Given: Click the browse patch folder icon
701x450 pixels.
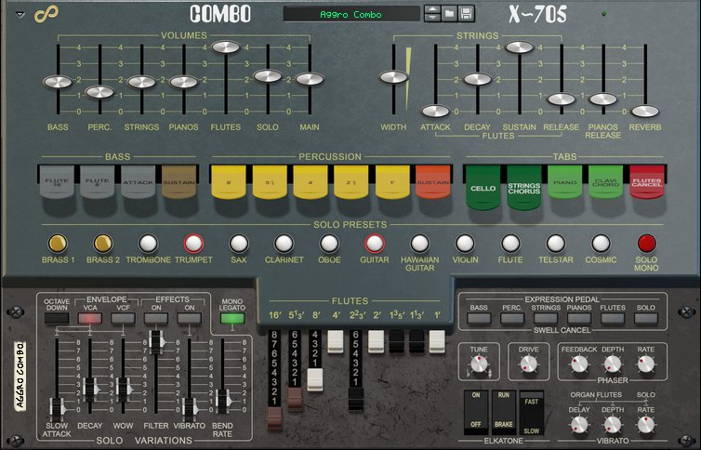Looking at the screenshot, I should [450, 14].
